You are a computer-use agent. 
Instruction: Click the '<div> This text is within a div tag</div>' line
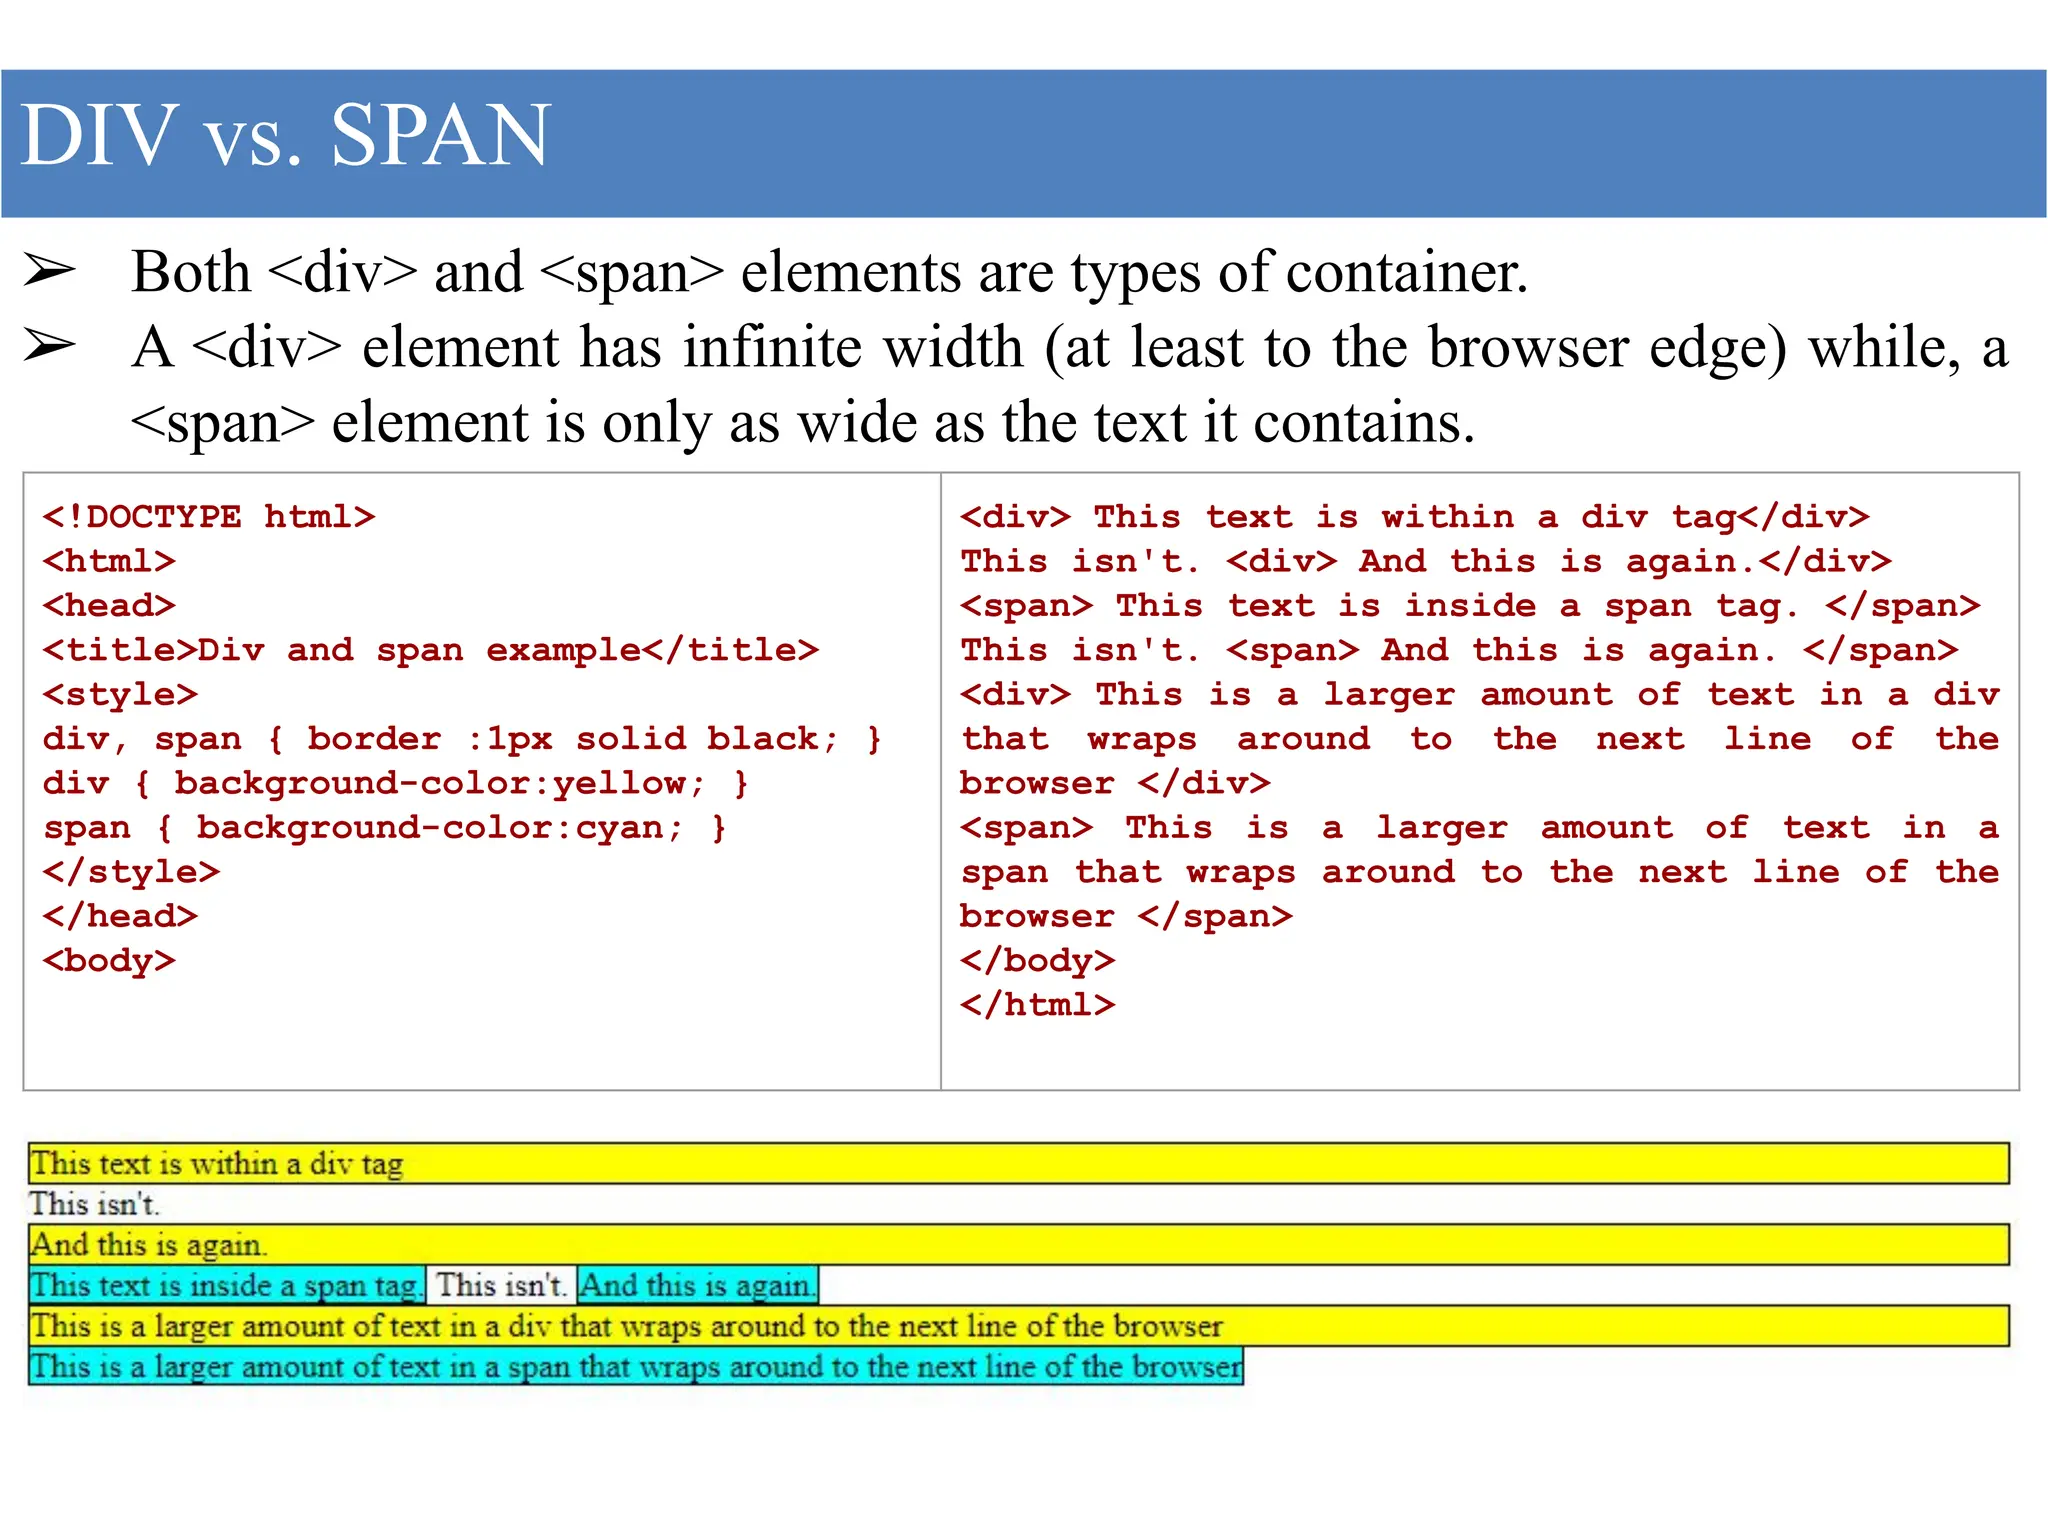[1414, 517]
